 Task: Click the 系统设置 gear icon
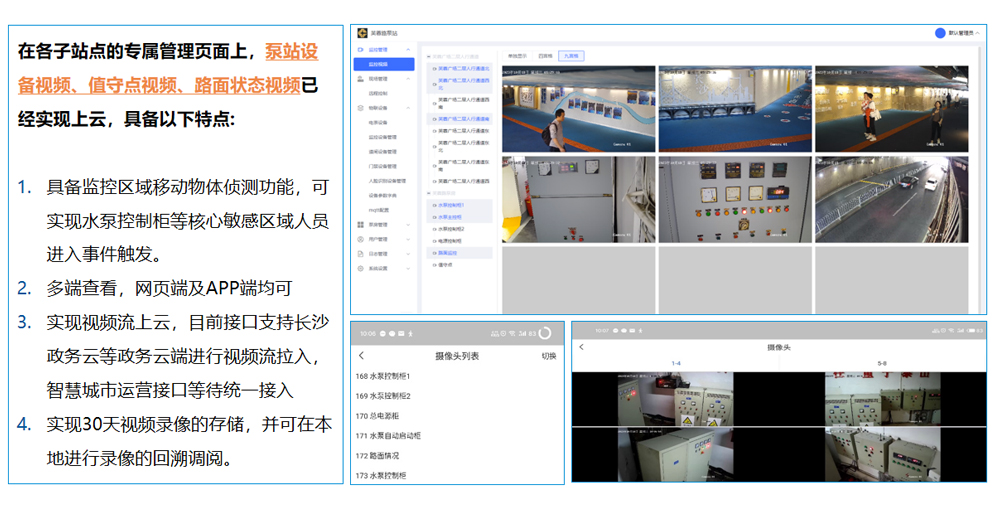click(x=360, y=269)
